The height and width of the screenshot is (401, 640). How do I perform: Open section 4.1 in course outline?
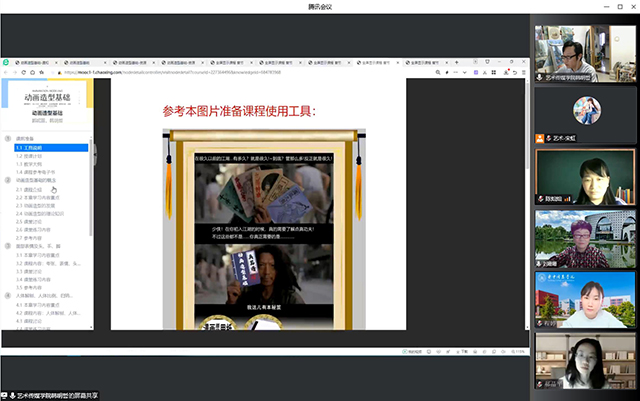point(38,305)
